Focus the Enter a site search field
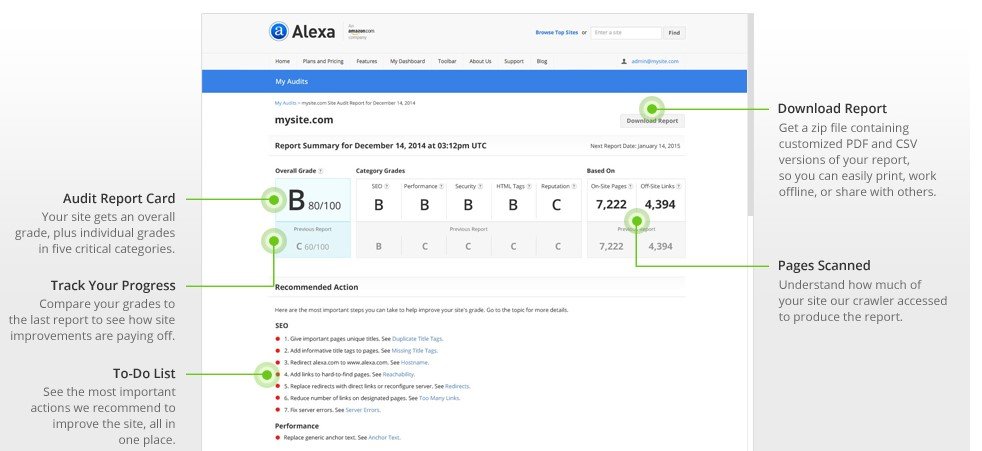The height and width of the screenshot is (451, 982). [626, 33]
